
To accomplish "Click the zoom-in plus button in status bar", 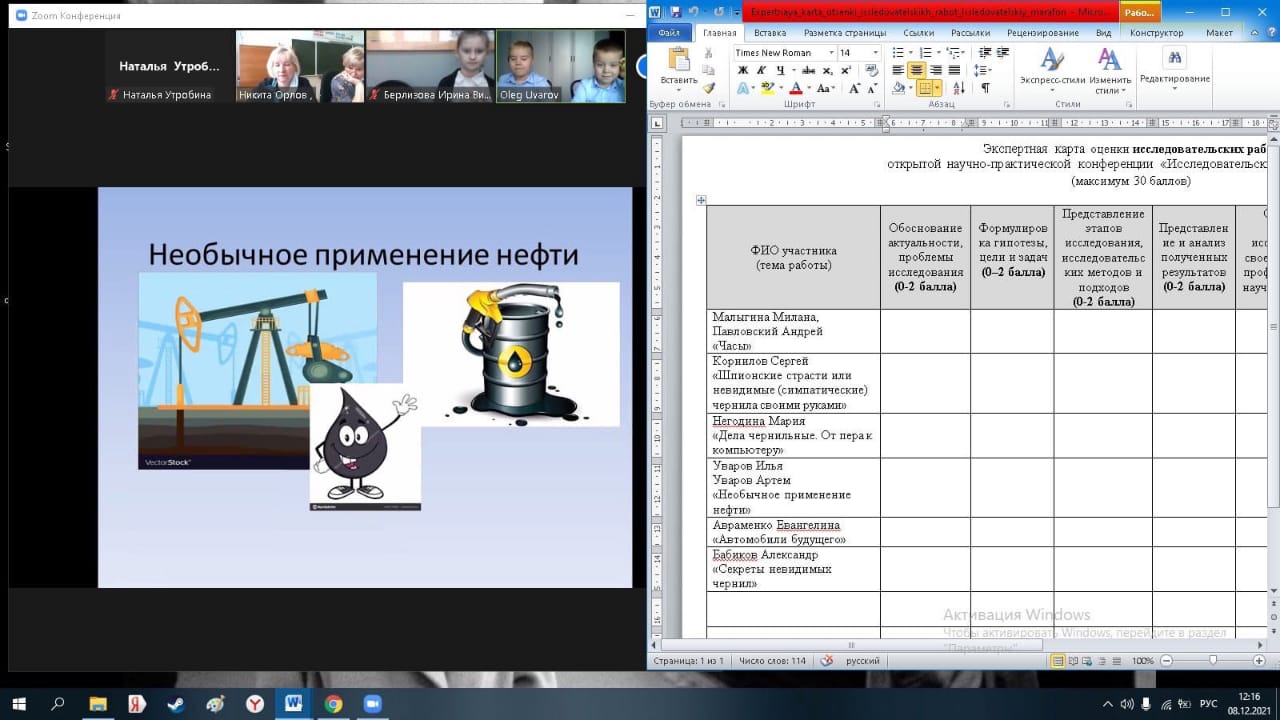I will pos(1257,661).
